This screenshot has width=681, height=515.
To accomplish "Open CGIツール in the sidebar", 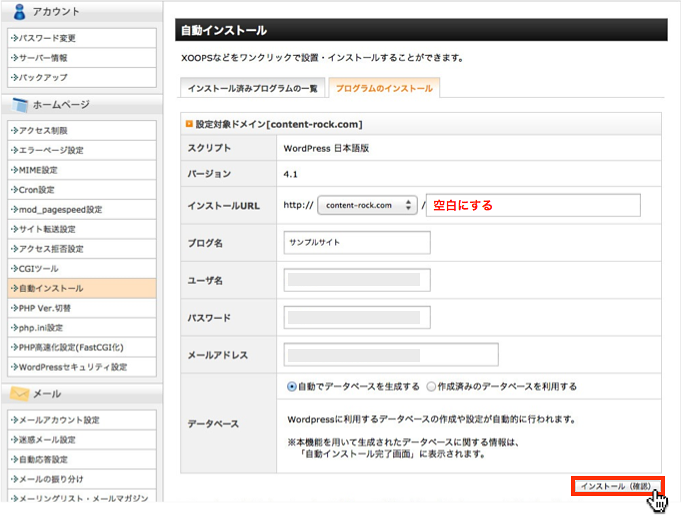I will (x=82, y=269).
